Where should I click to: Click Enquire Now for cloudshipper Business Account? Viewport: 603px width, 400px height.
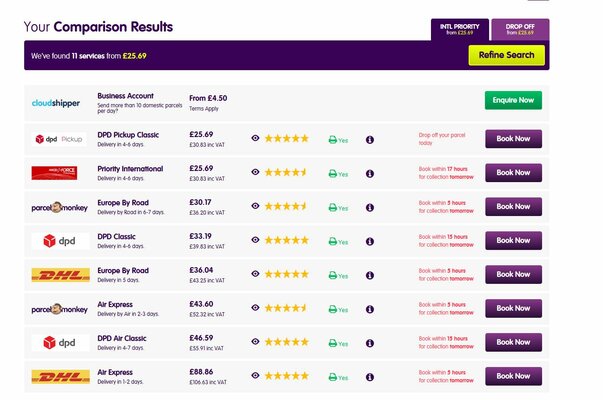pos(513,100)
